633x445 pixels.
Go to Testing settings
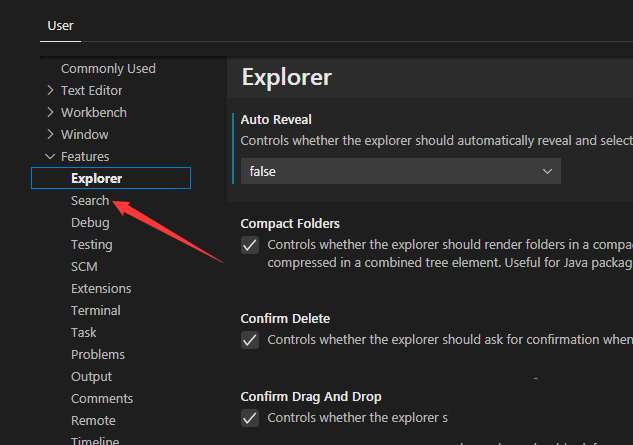pos(91,245)
